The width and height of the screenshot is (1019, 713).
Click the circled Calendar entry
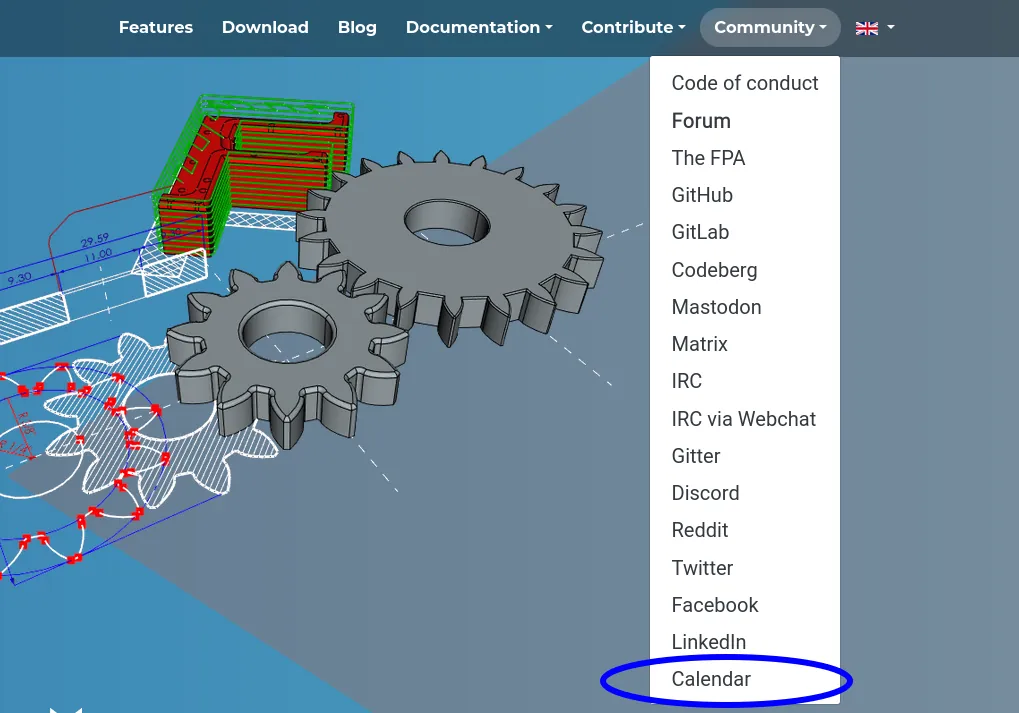pos(711,679)
